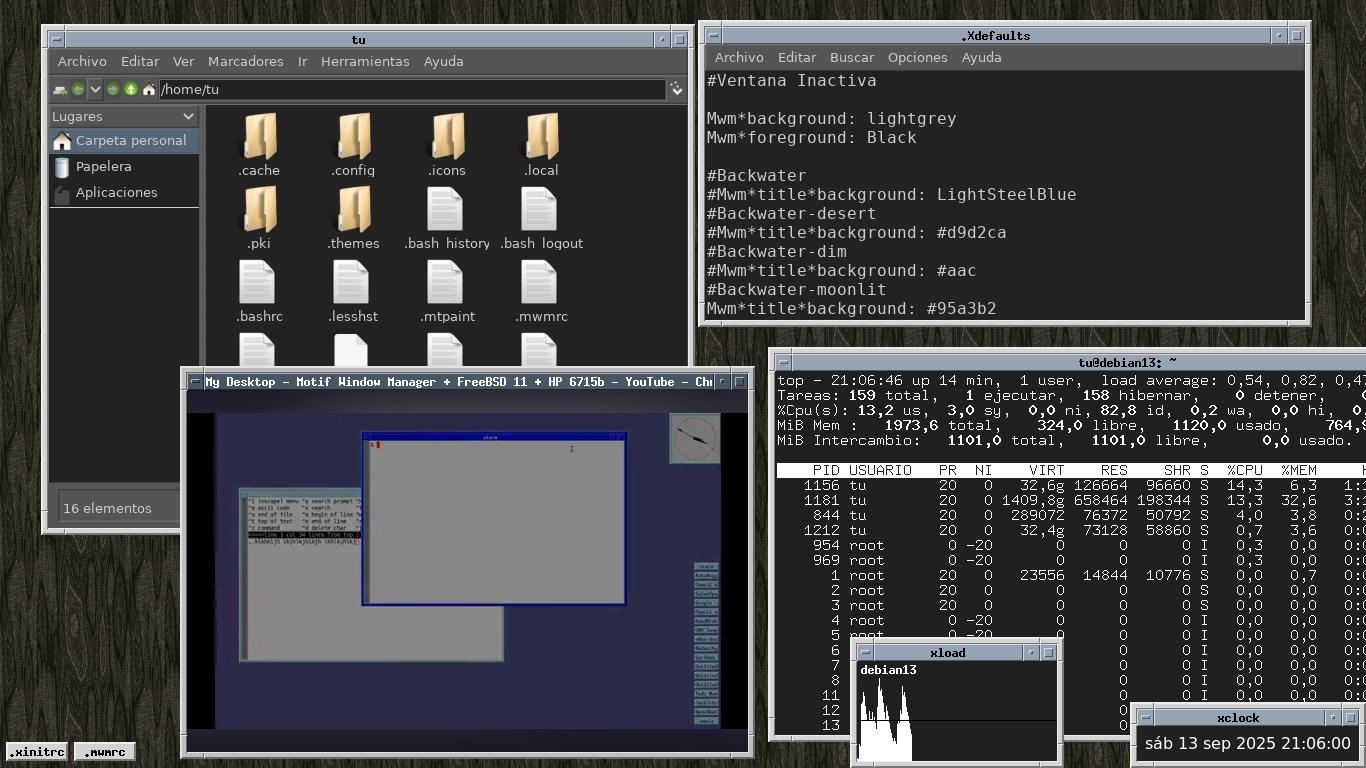The image size is (1366, 768).
Task: Open the window menu of the .Xdefaults editor
Action: point(713,35)
